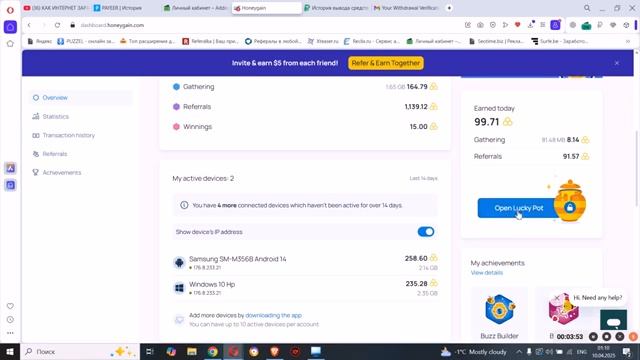Viewport: 640px width, 360px height.
Task: Open history clock icon in the Opera sidebar
Action: [x=10, y=320]
